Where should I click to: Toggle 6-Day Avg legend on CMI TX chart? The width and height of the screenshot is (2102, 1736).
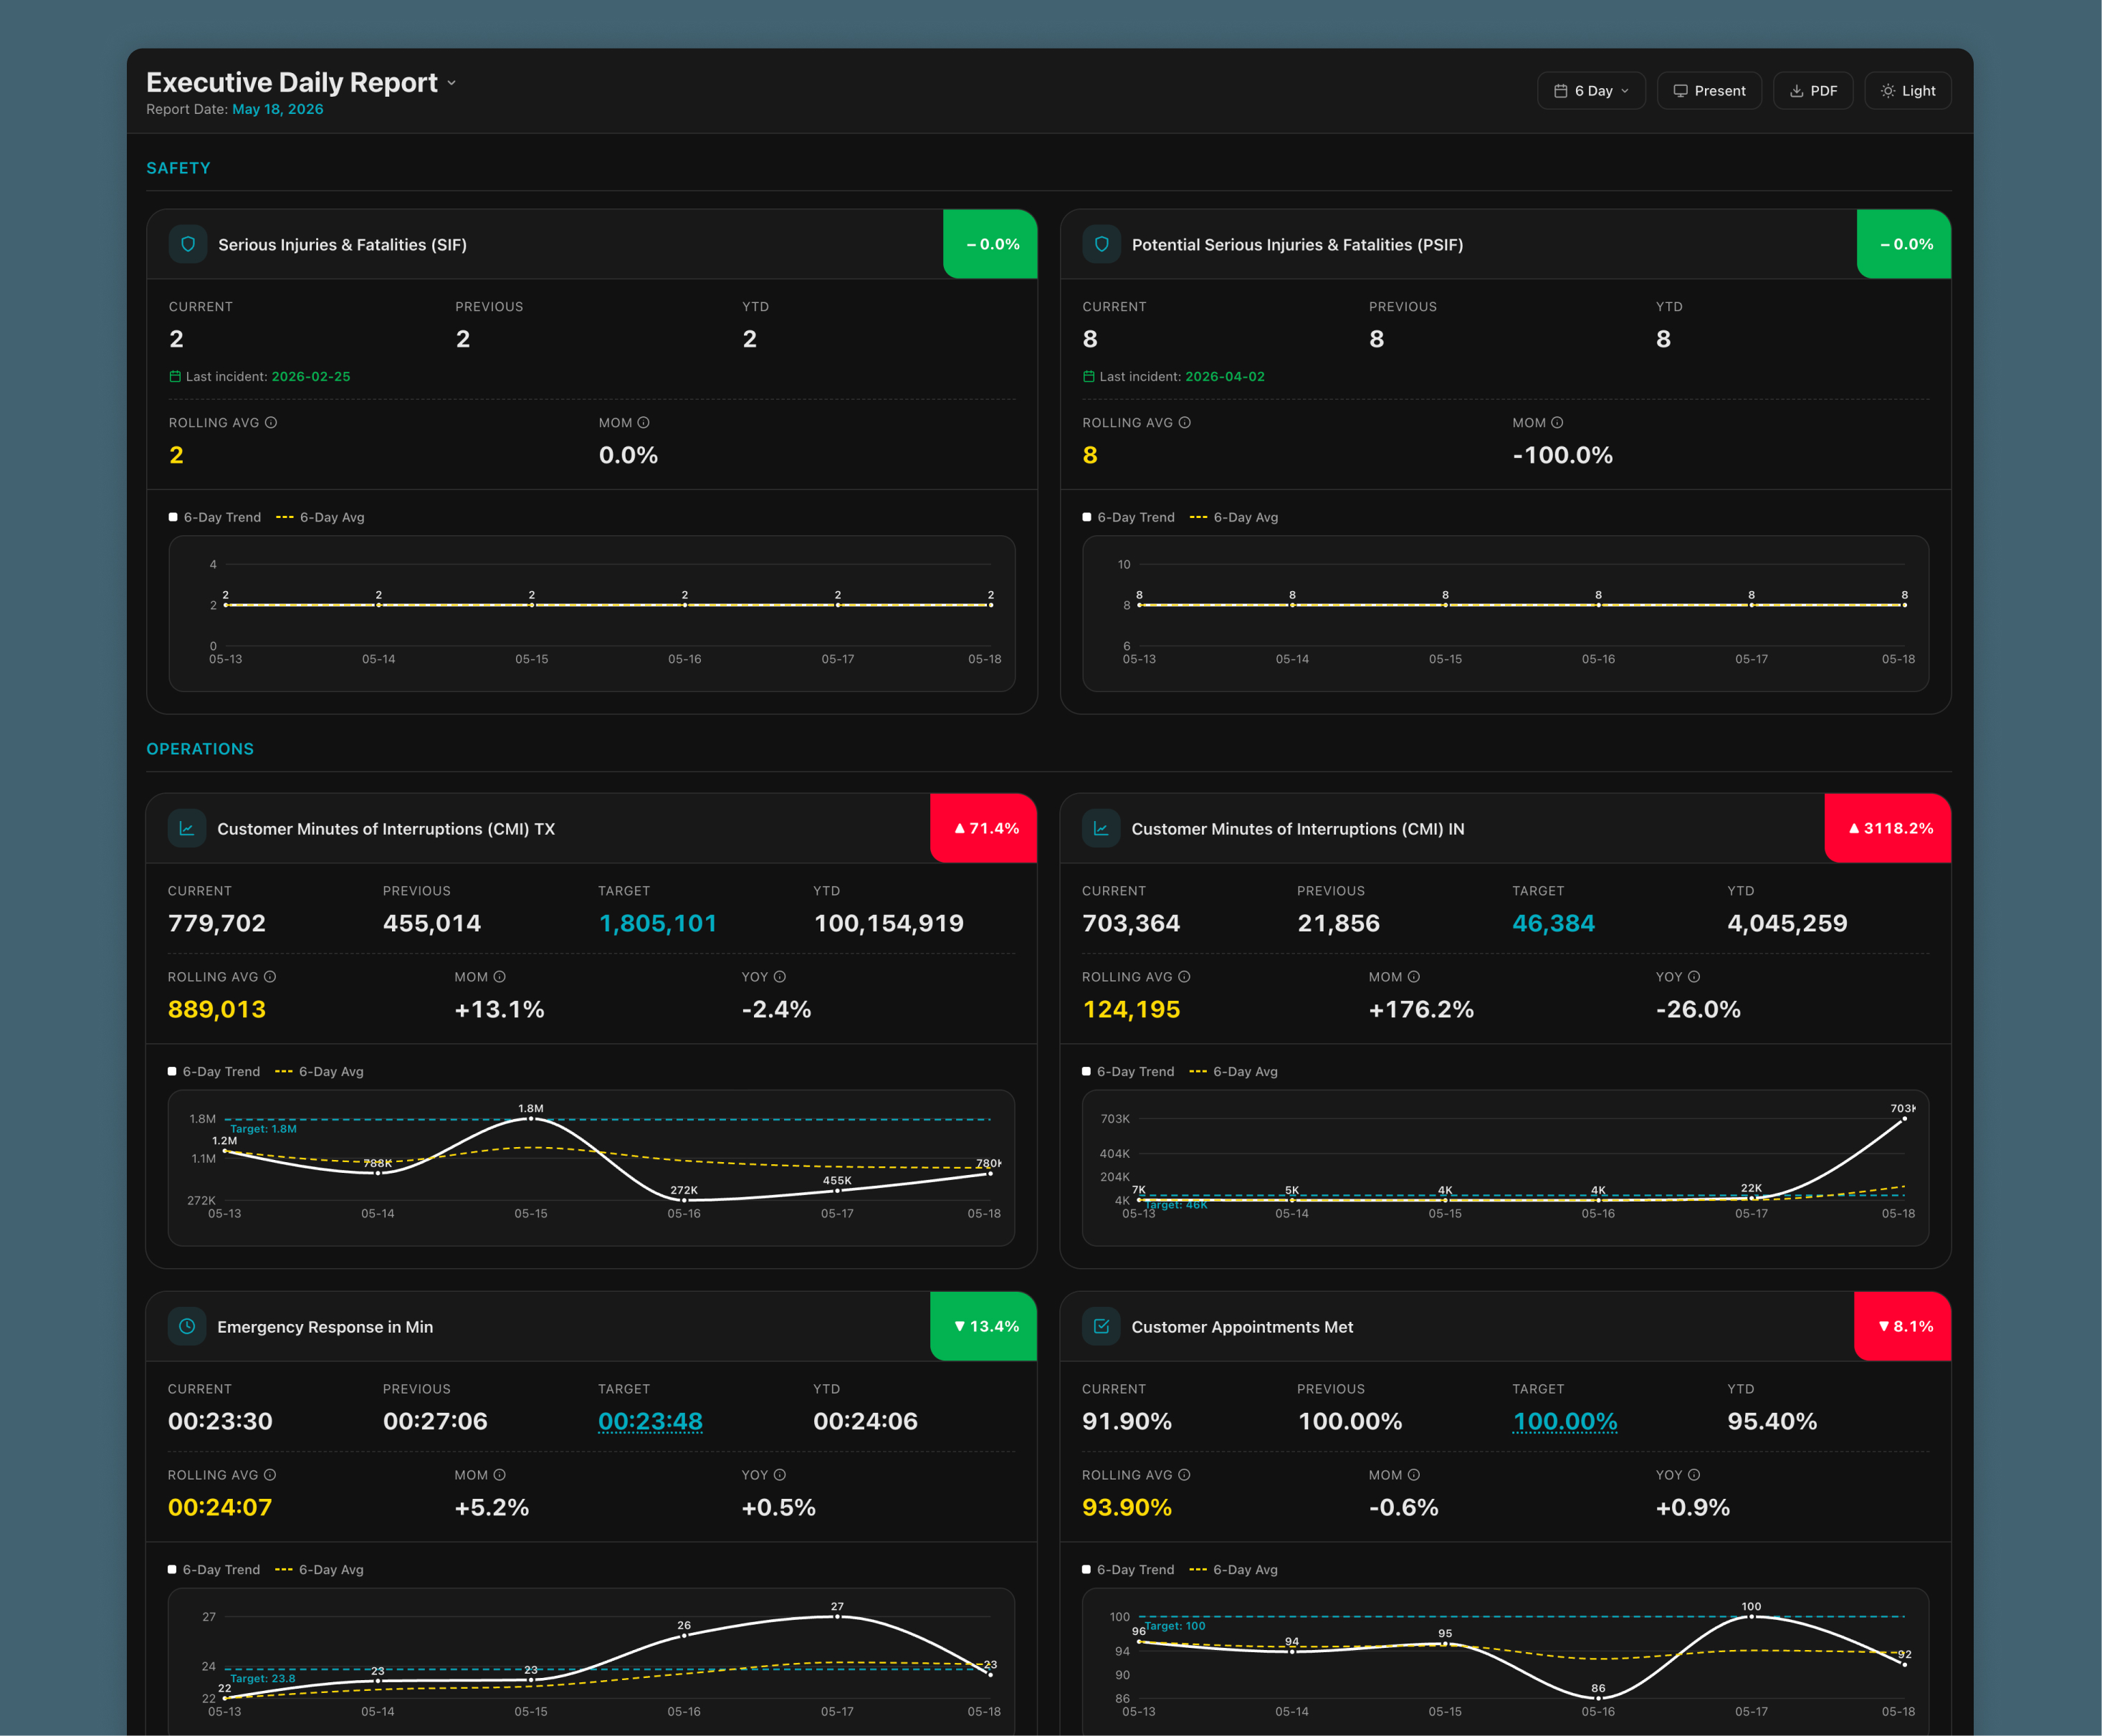pos(319,1071)
